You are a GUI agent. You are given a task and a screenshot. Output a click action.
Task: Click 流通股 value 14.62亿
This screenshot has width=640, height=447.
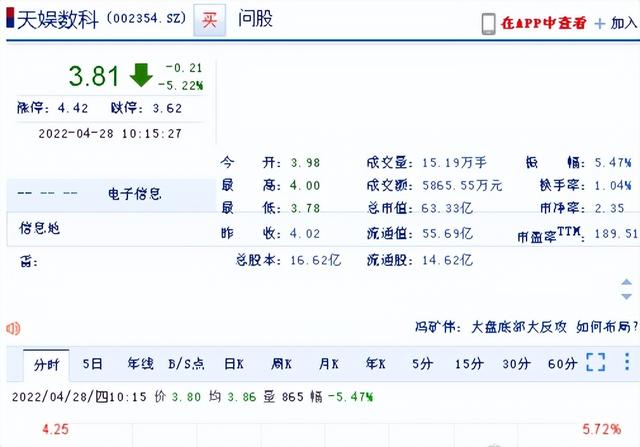(x=447, y=260)
